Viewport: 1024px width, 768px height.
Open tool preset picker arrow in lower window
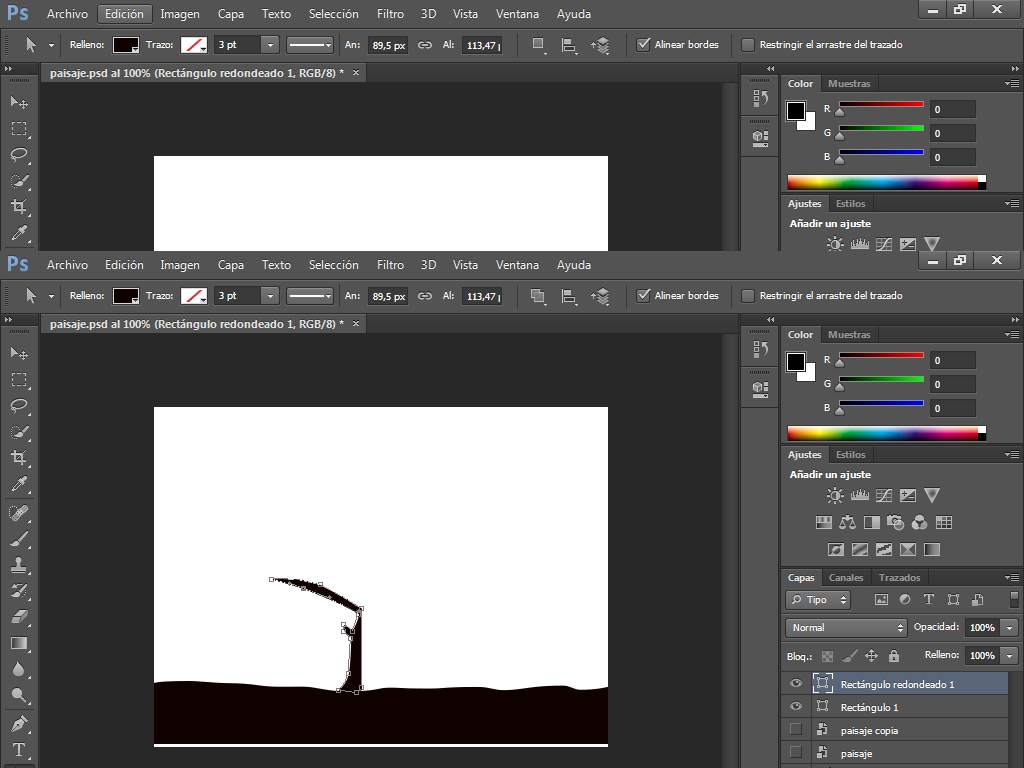click(x=52, y=296)
